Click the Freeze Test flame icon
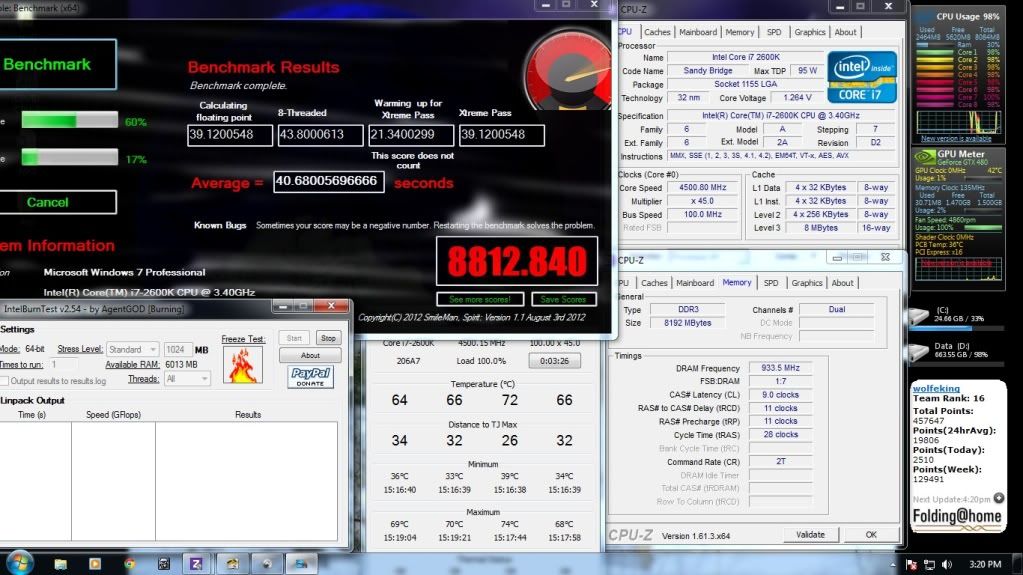1023x575 pixels. (243, 365)
